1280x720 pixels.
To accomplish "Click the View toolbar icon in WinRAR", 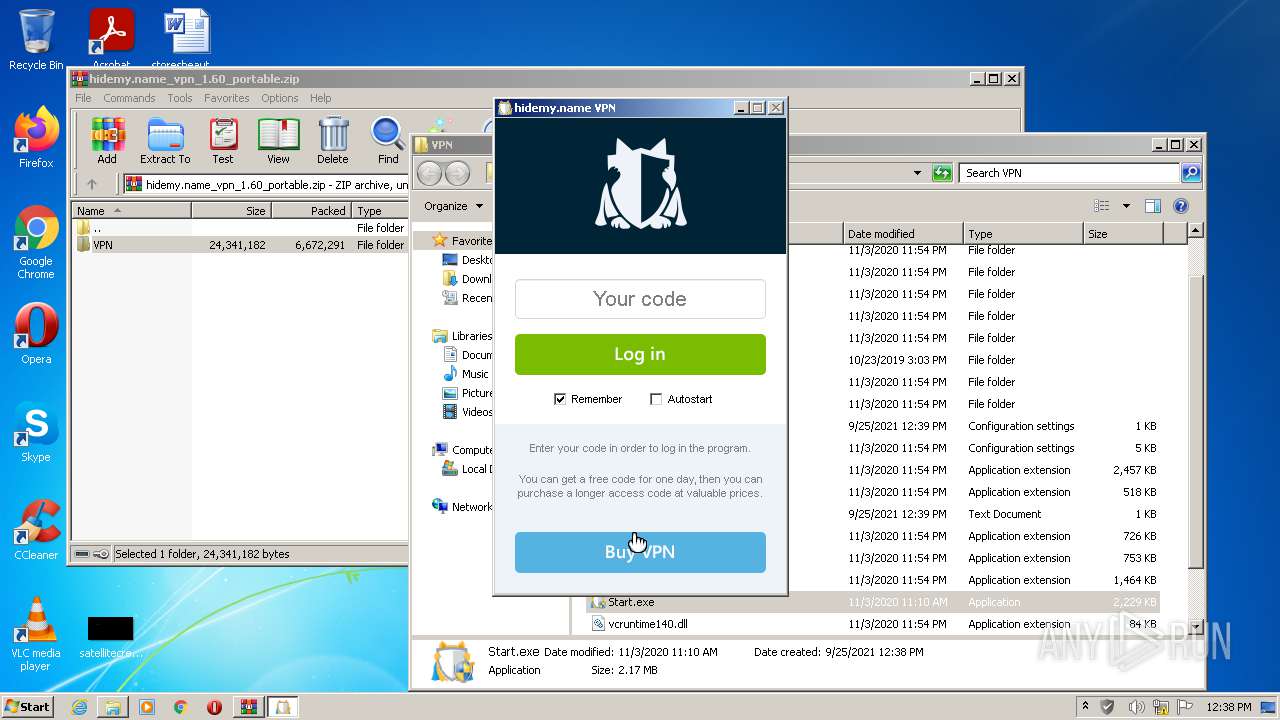I will click(278, 141).
